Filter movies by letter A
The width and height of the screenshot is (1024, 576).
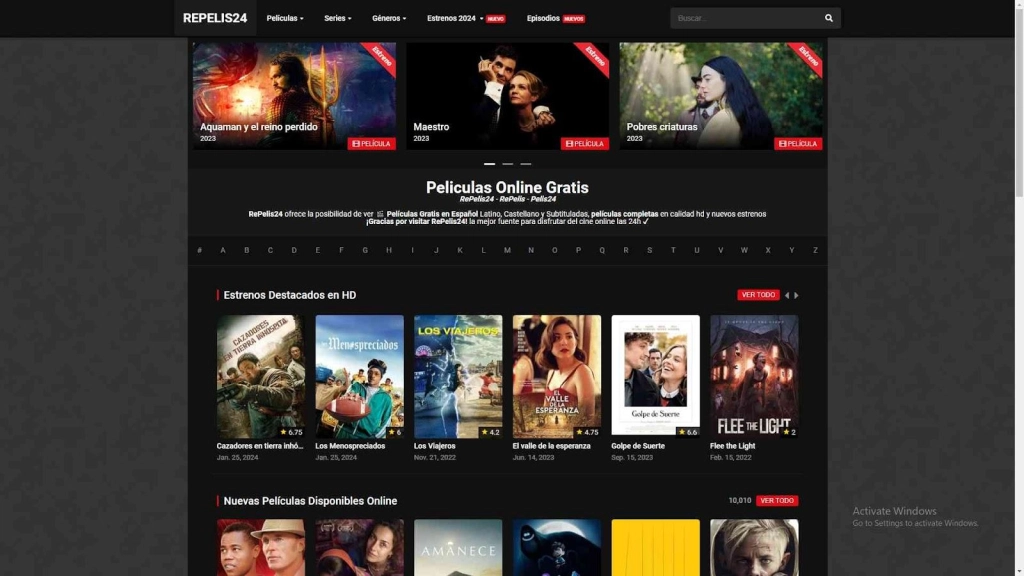click(223, 250)
